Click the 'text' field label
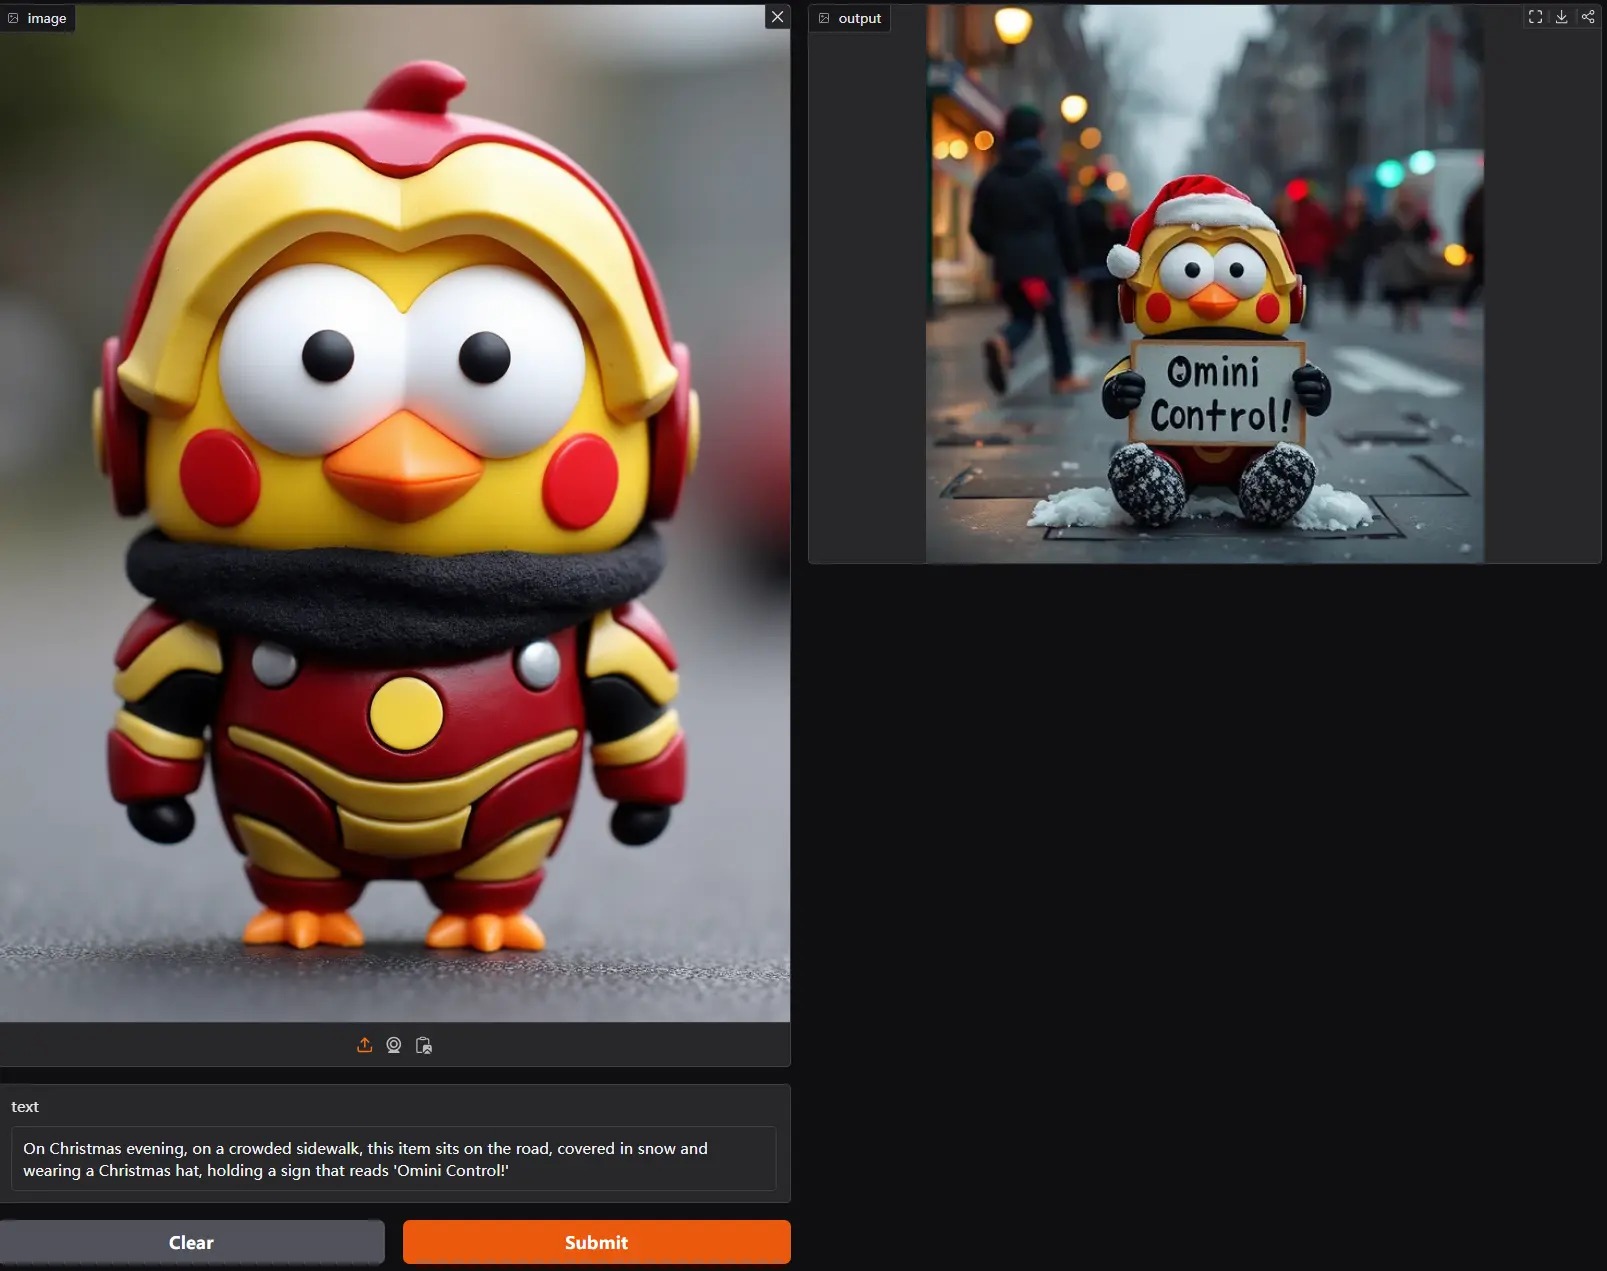 click(x=25, y=1107)
